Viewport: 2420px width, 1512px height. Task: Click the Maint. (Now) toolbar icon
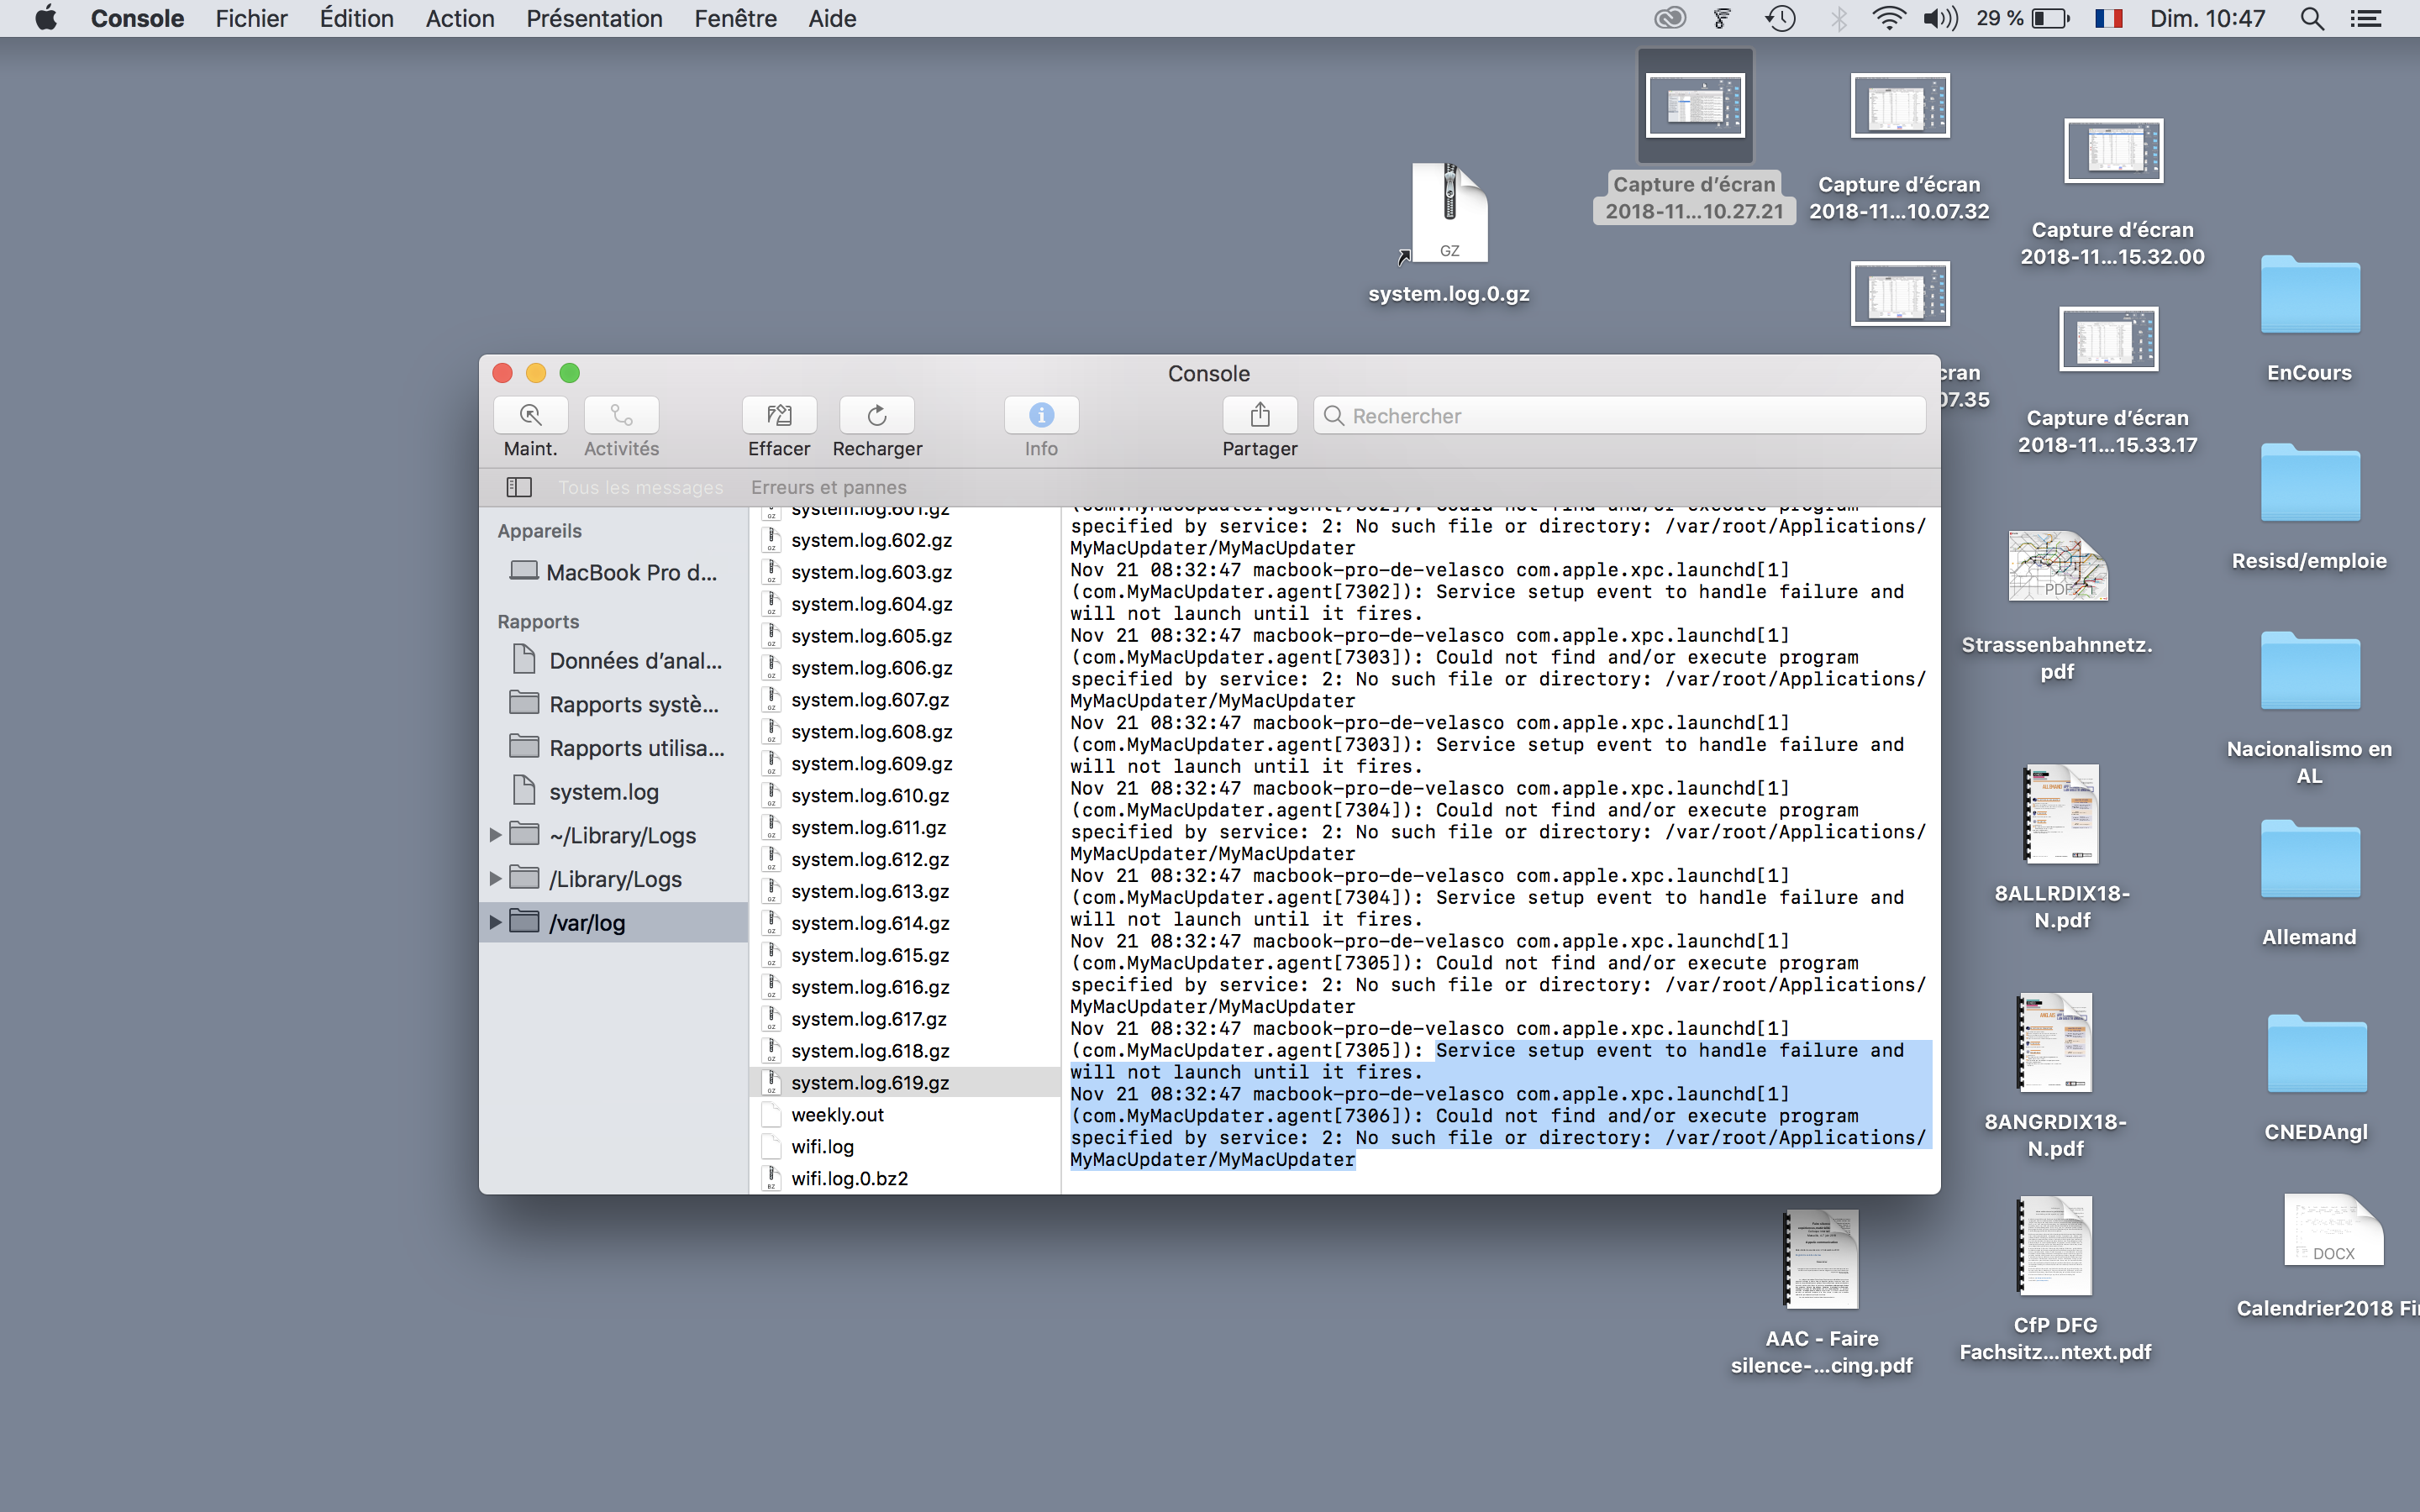[530, 415]
